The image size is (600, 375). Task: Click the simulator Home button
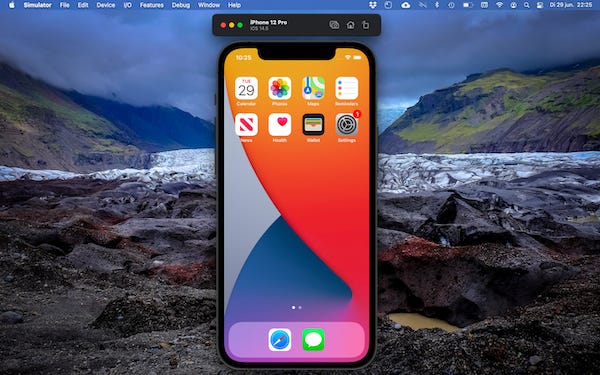351,25
